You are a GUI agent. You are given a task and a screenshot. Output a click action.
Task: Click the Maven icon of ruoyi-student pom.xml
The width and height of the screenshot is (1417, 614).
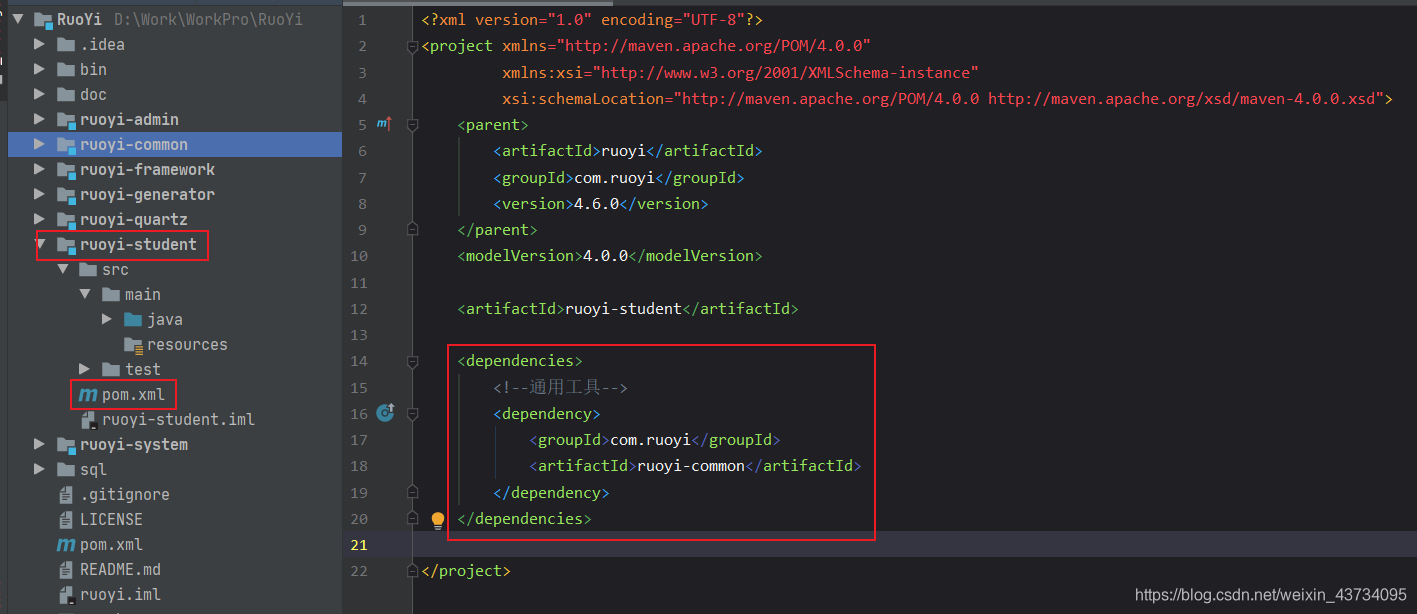(x=88, y=395)
